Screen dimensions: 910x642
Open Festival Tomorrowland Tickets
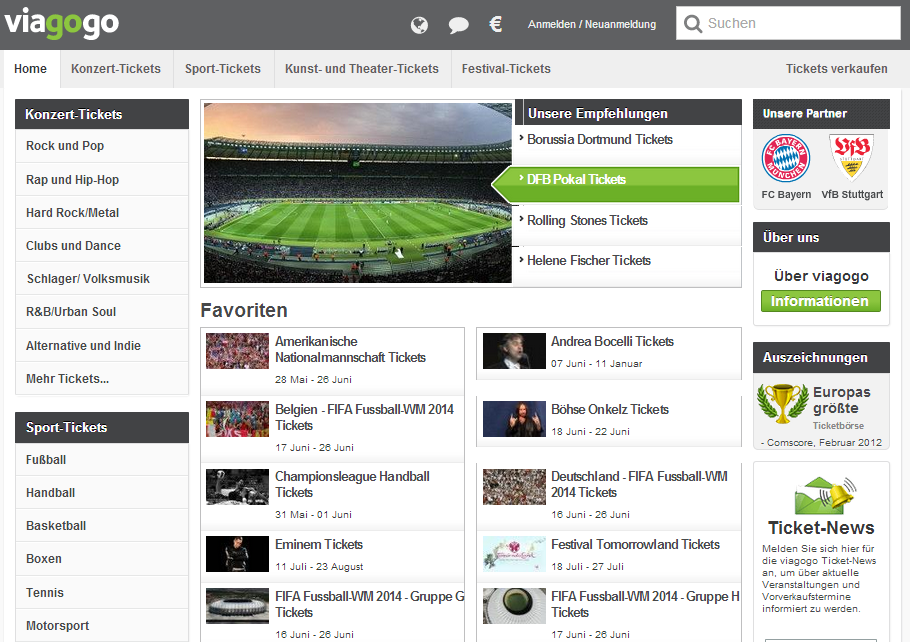point(635,544)
